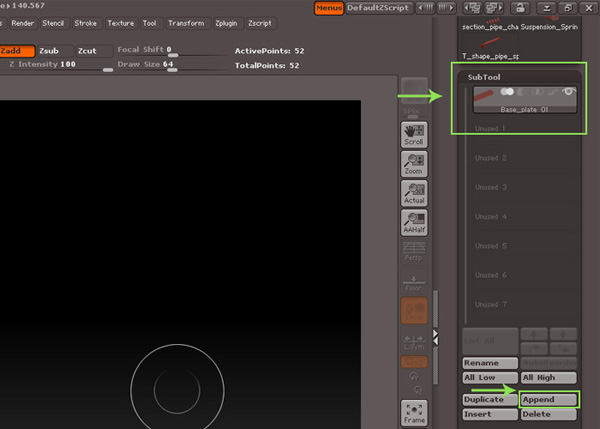The image size is (600, 429).
Task: Toggle the Menus button
Action: coord(327,8)
